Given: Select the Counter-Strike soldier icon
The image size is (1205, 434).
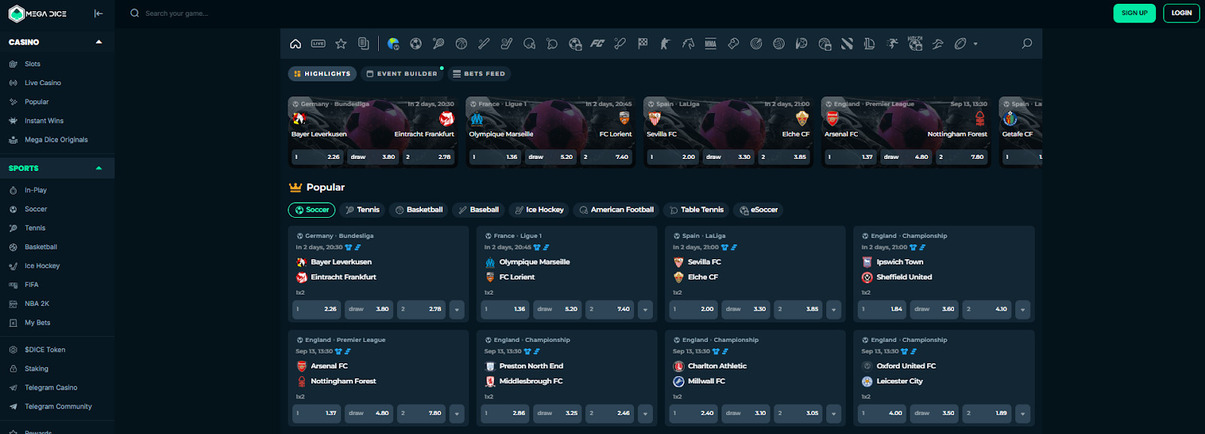Looking at the screenshot, I should (665, 44).
